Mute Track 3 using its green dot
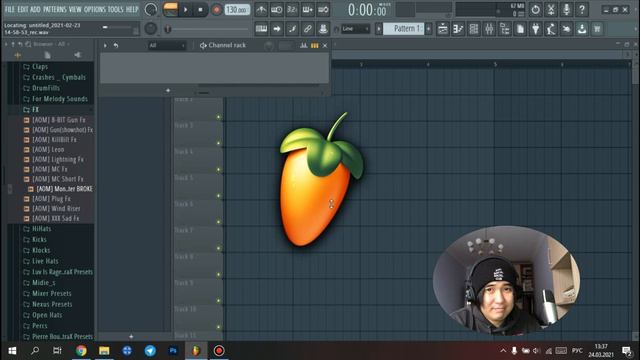This screenshot has height=360, width=640. 218,143
